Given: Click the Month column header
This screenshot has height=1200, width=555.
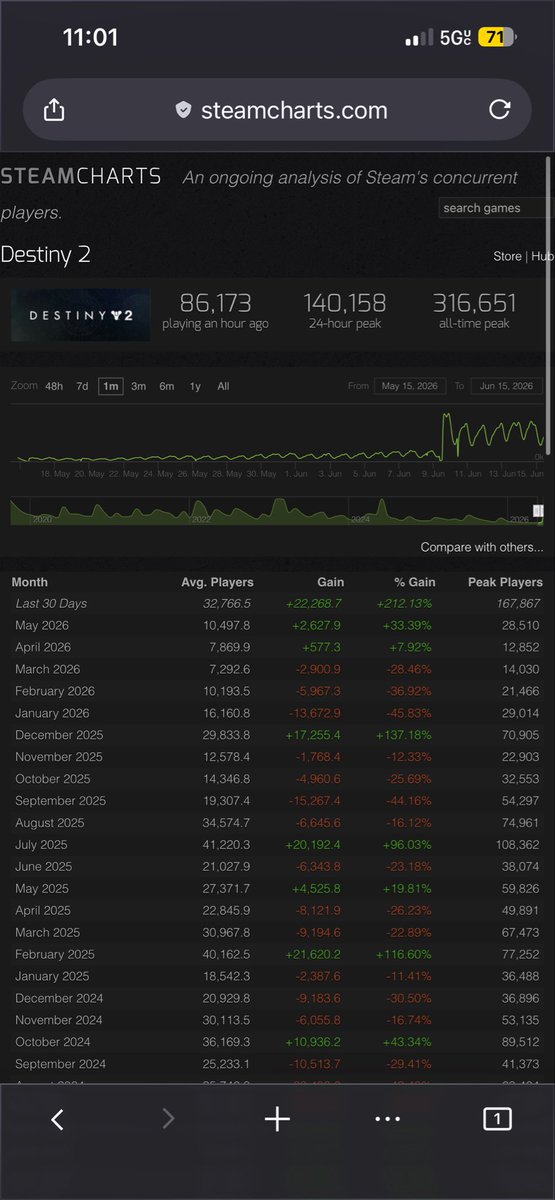Looking at the screenshot, I should (x=29, y=582).
